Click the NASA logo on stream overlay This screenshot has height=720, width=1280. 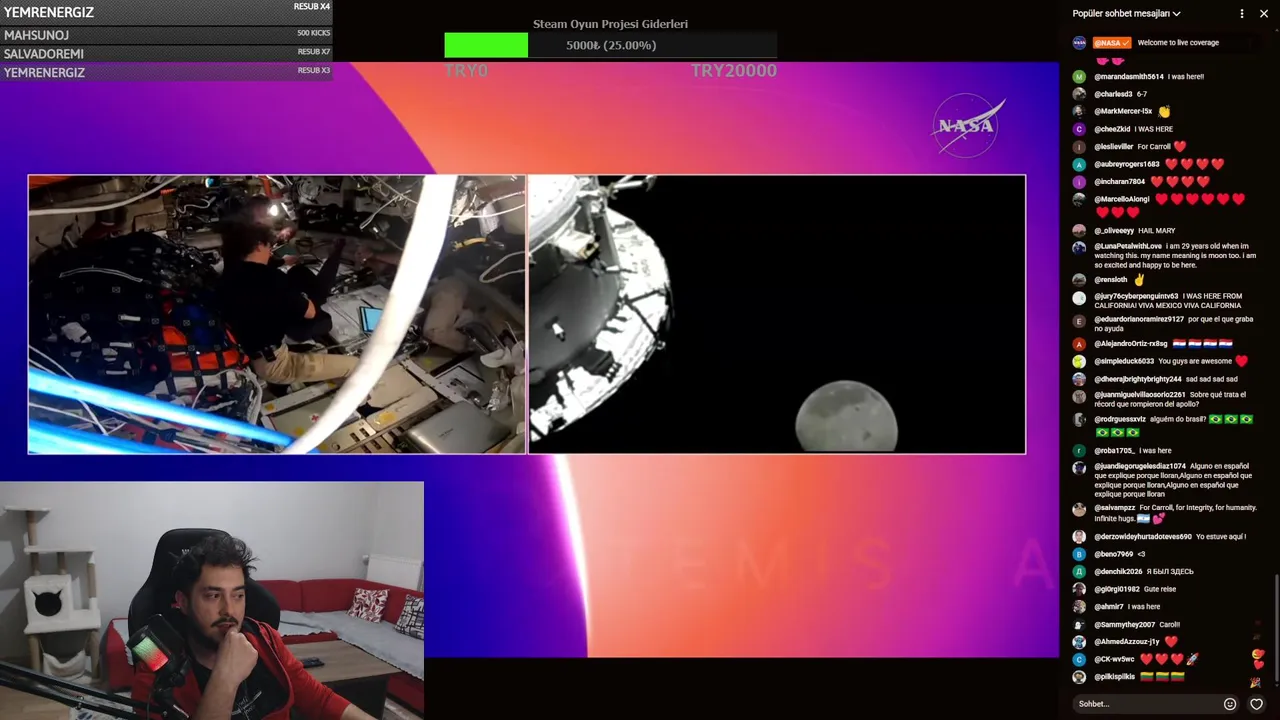pyautogui.click(x=966, y=125)
